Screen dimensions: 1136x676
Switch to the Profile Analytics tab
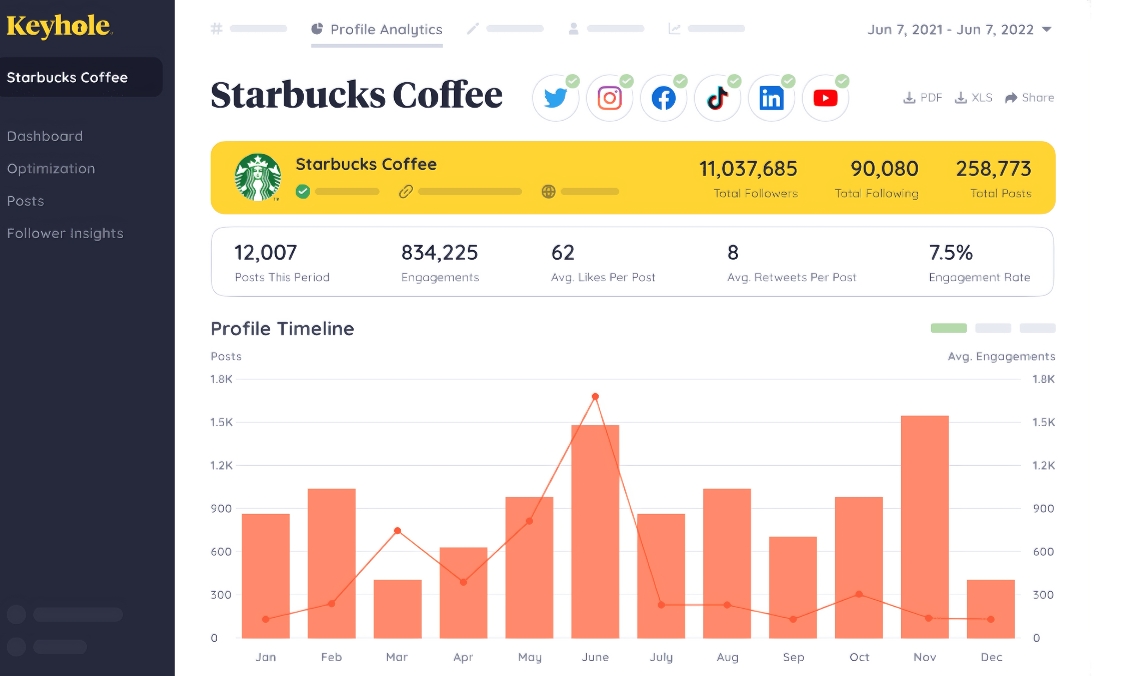pyautogui.click(x=377, y=30)
